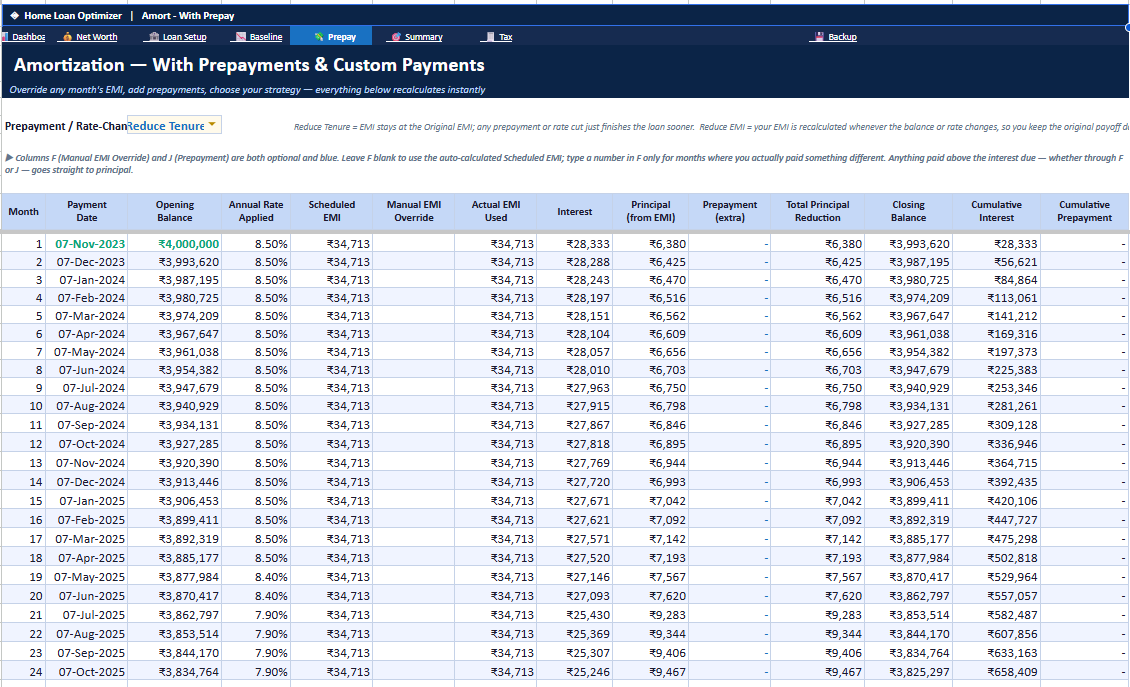Click the Prepayment (extra) header
This screenshot has height=687, width=1130.
(729, 212)
